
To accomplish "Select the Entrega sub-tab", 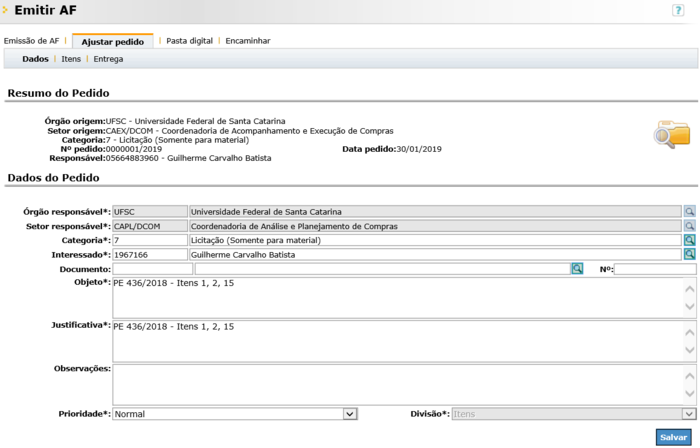I will pyautogui.click(x=108, y=59).
